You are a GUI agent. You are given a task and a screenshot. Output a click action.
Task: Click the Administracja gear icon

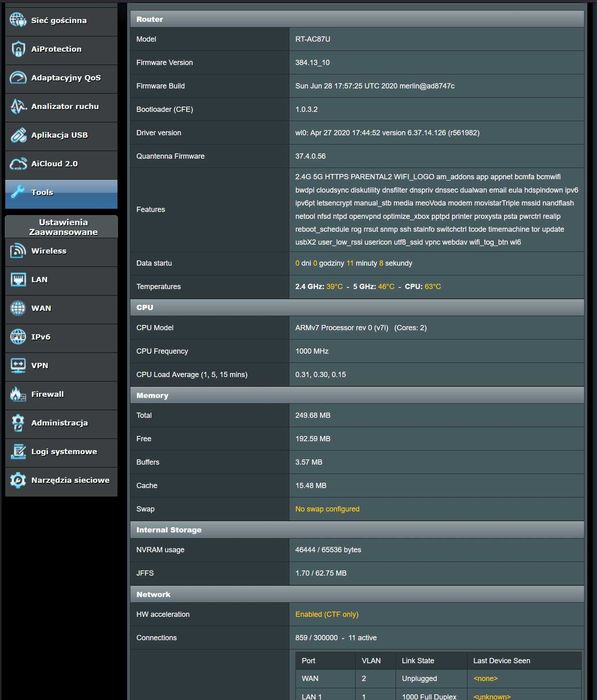click(18, 423)
